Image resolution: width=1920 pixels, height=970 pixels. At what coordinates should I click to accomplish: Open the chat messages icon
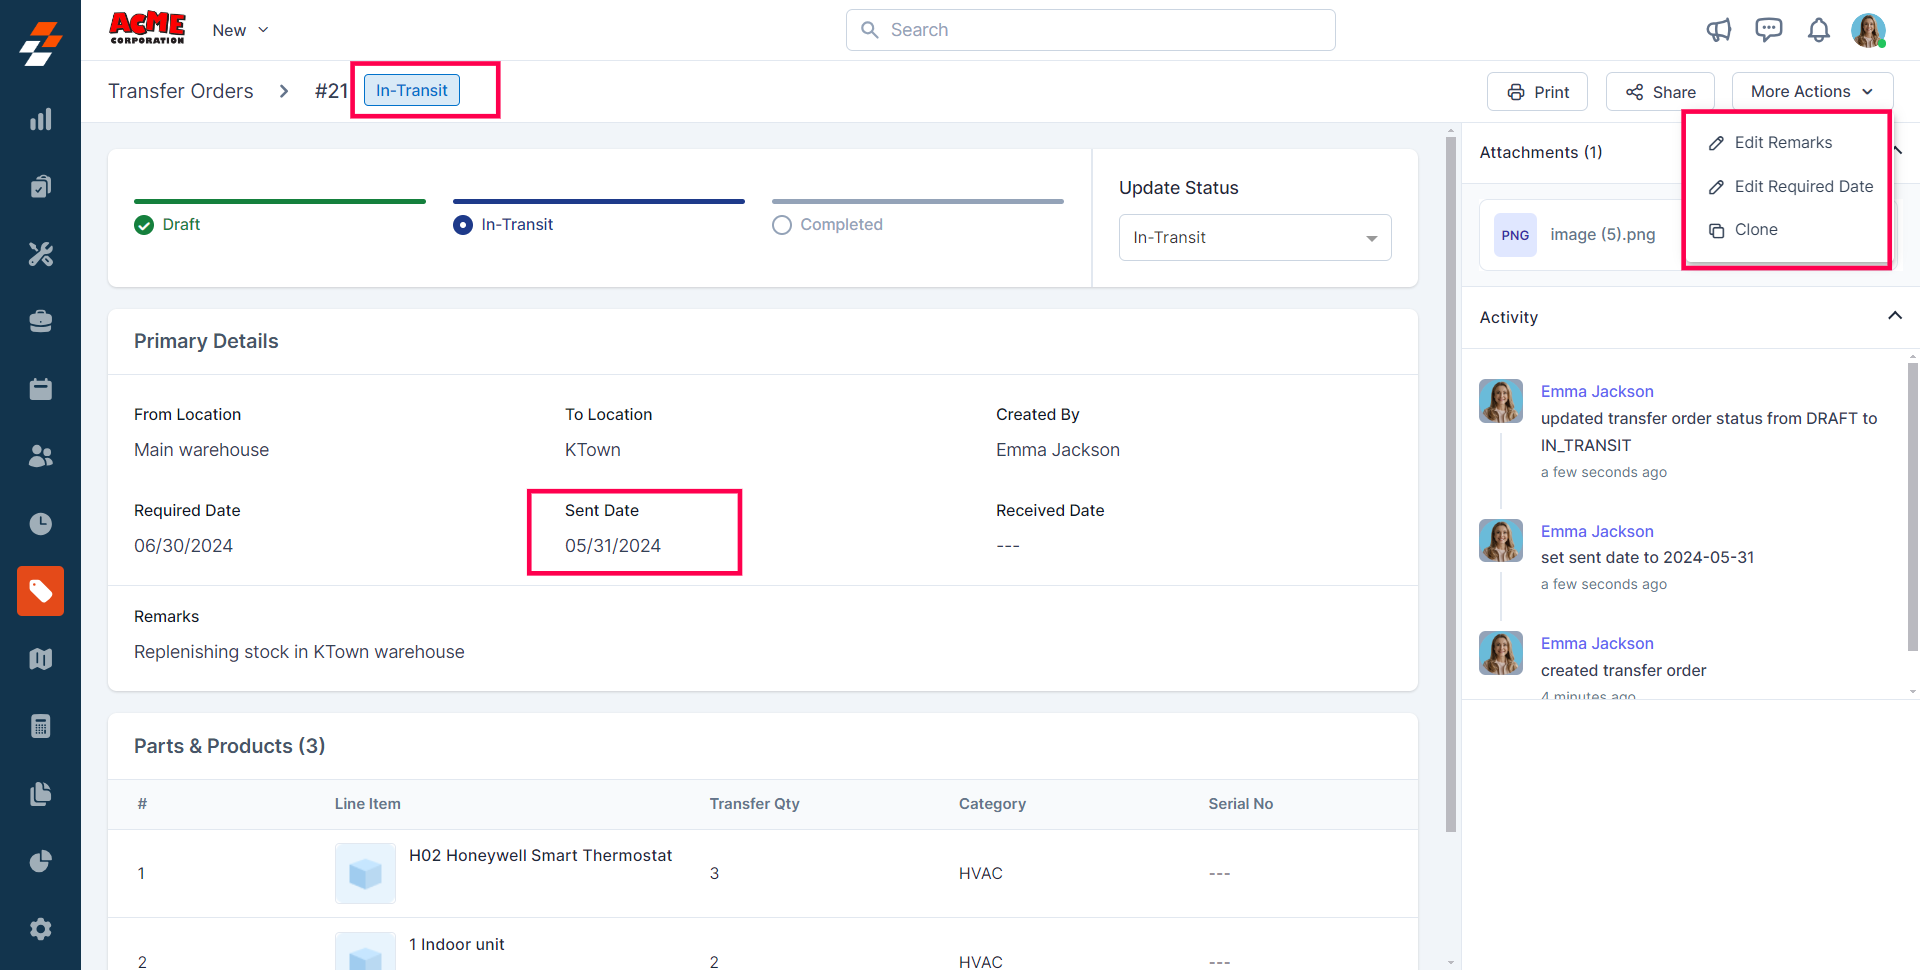(1768, 30)
